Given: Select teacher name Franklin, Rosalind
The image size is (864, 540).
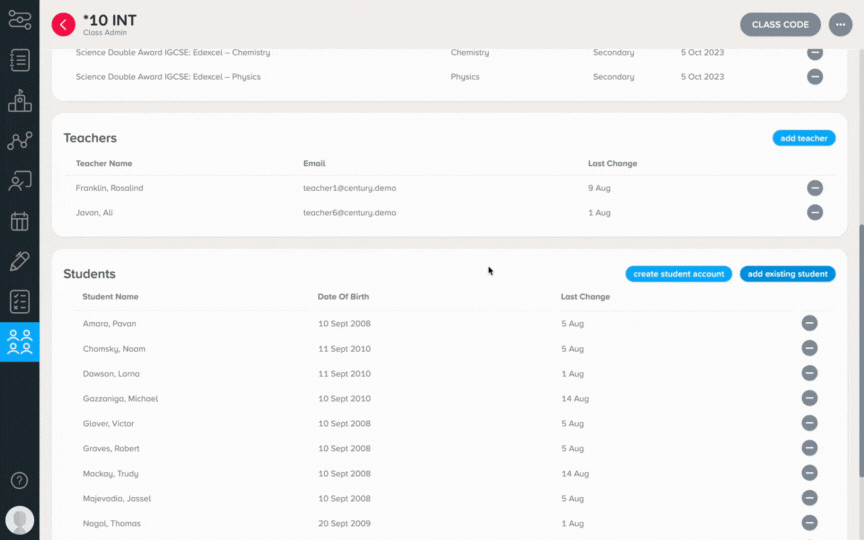Looking at the screenshot, I should pyautogui.click(x=109, y=188).
